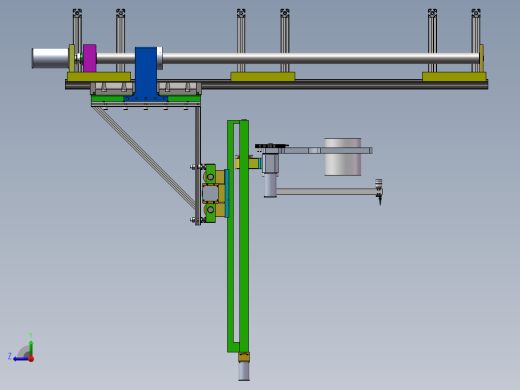Select the magenta shaft coupling

(x=90, y=58)
